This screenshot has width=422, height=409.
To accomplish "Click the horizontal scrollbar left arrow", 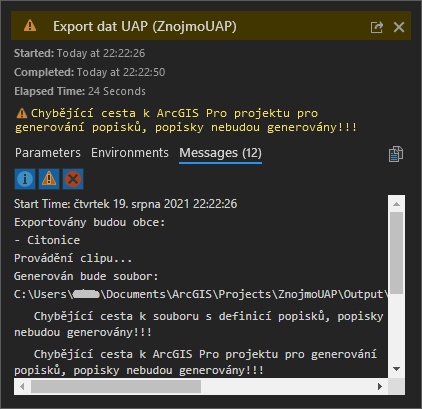I will [22, 386].
